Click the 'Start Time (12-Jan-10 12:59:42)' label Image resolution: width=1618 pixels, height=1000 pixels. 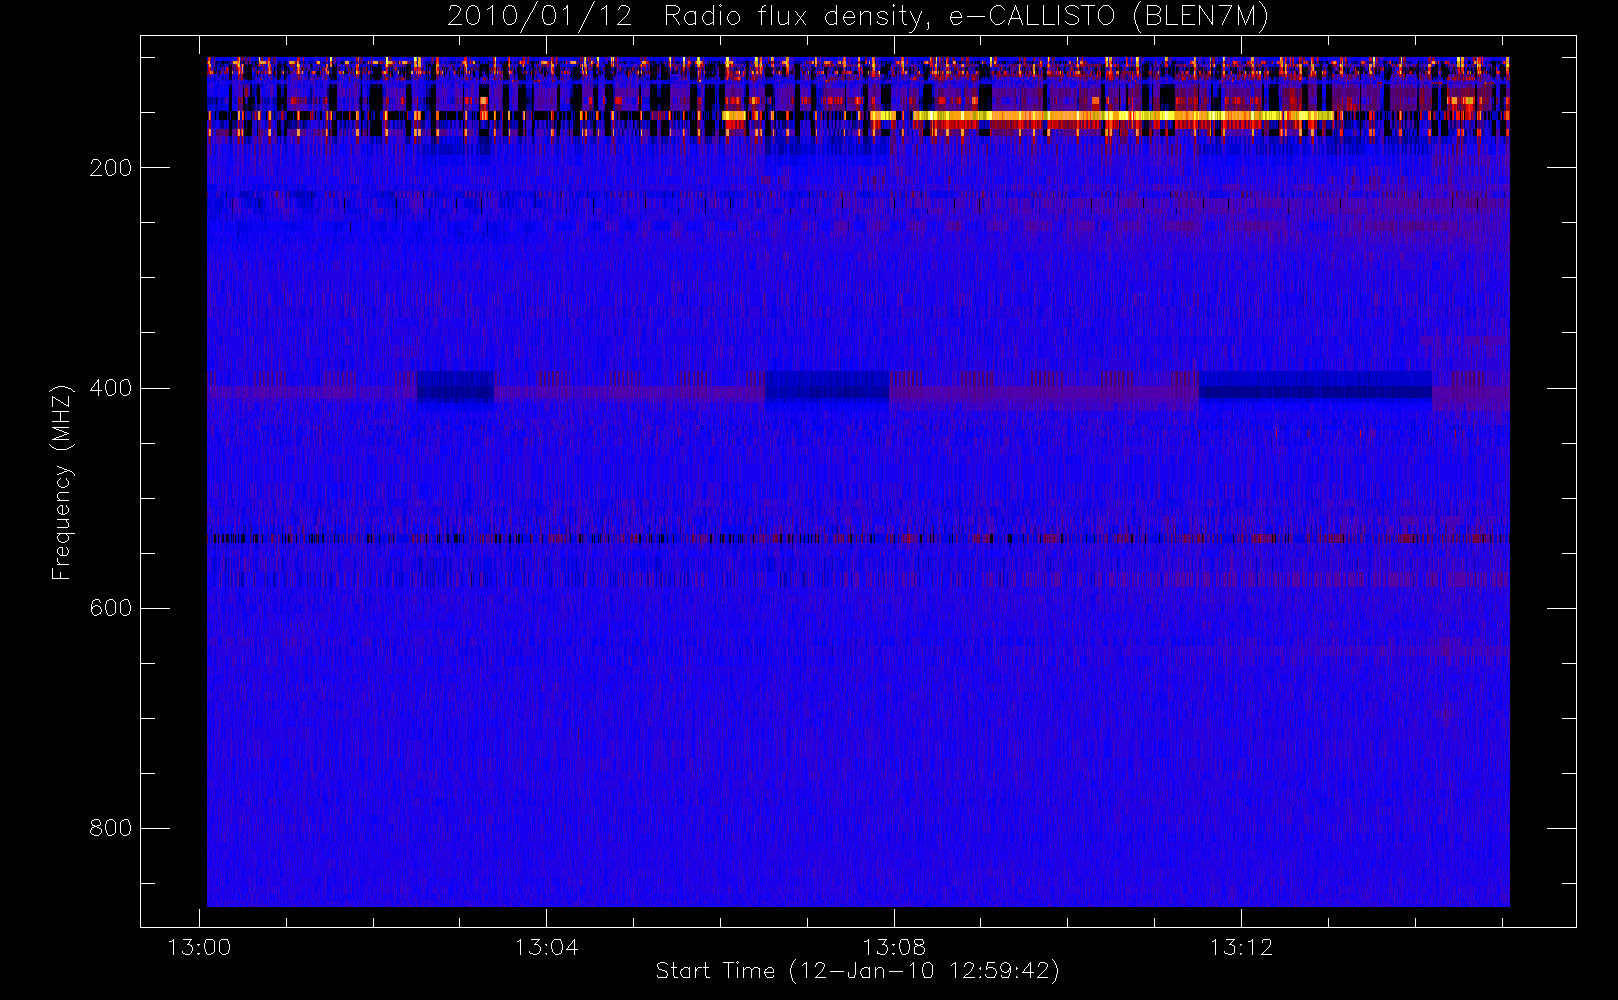point(858,971)
